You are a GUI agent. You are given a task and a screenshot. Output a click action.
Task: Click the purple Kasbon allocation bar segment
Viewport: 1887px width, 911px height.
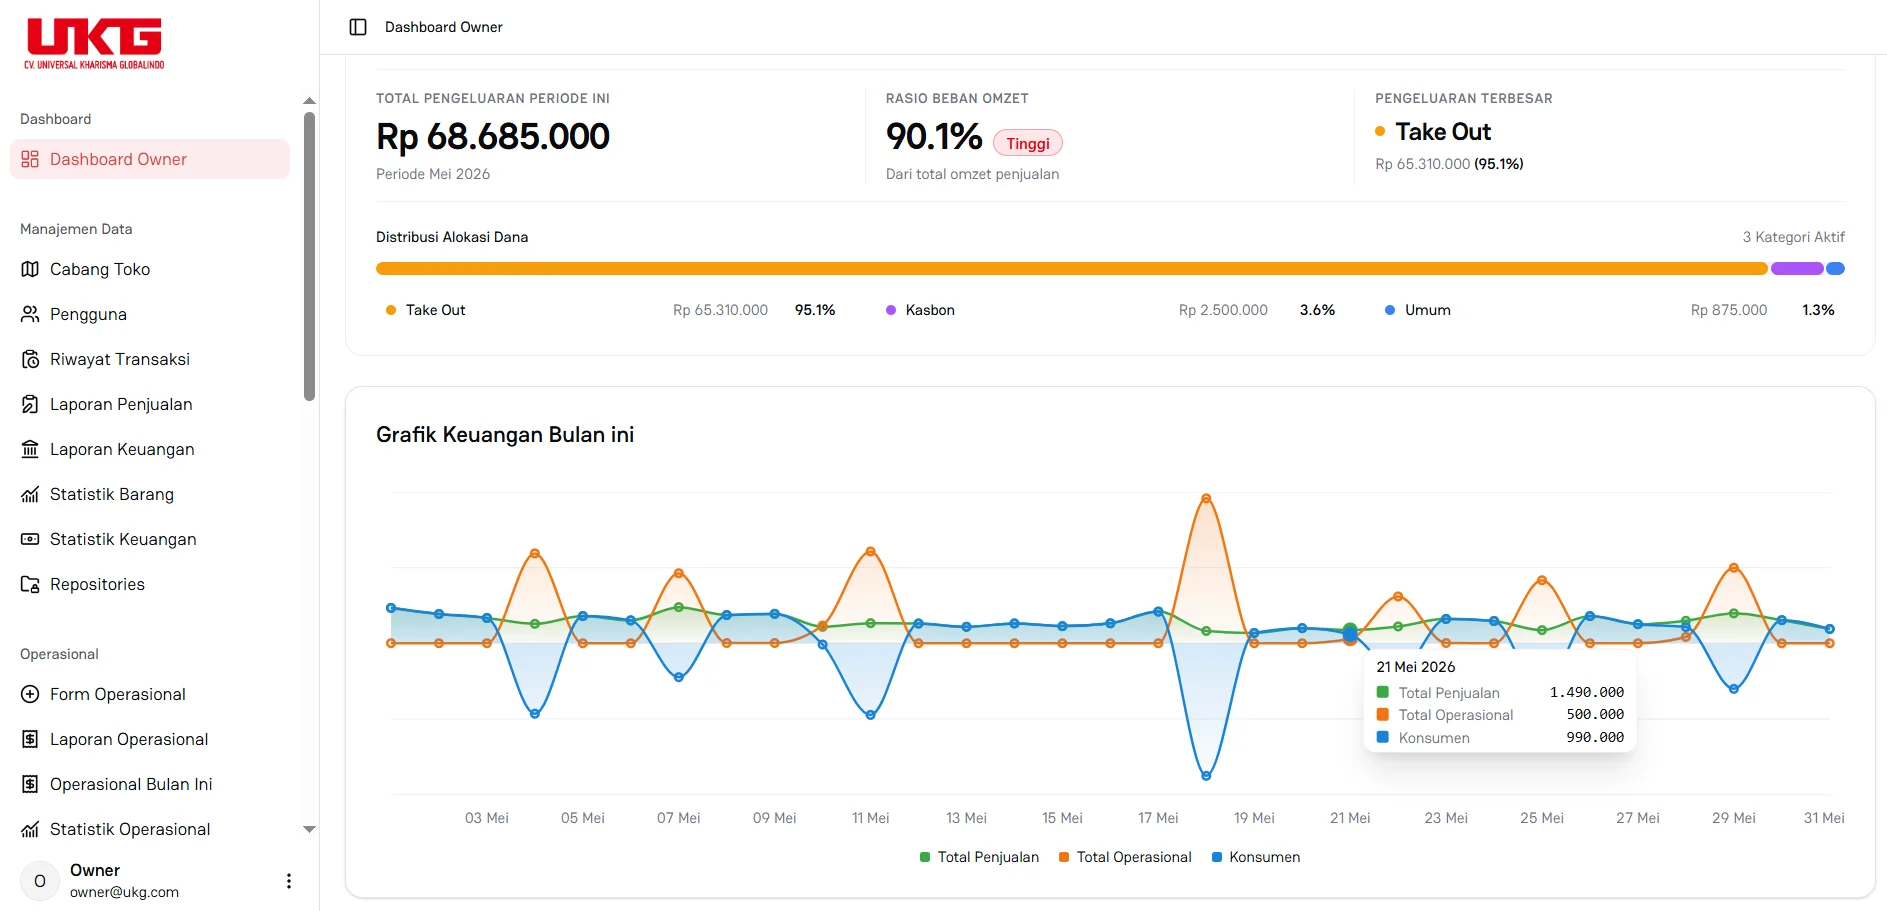pos(1797,268)
